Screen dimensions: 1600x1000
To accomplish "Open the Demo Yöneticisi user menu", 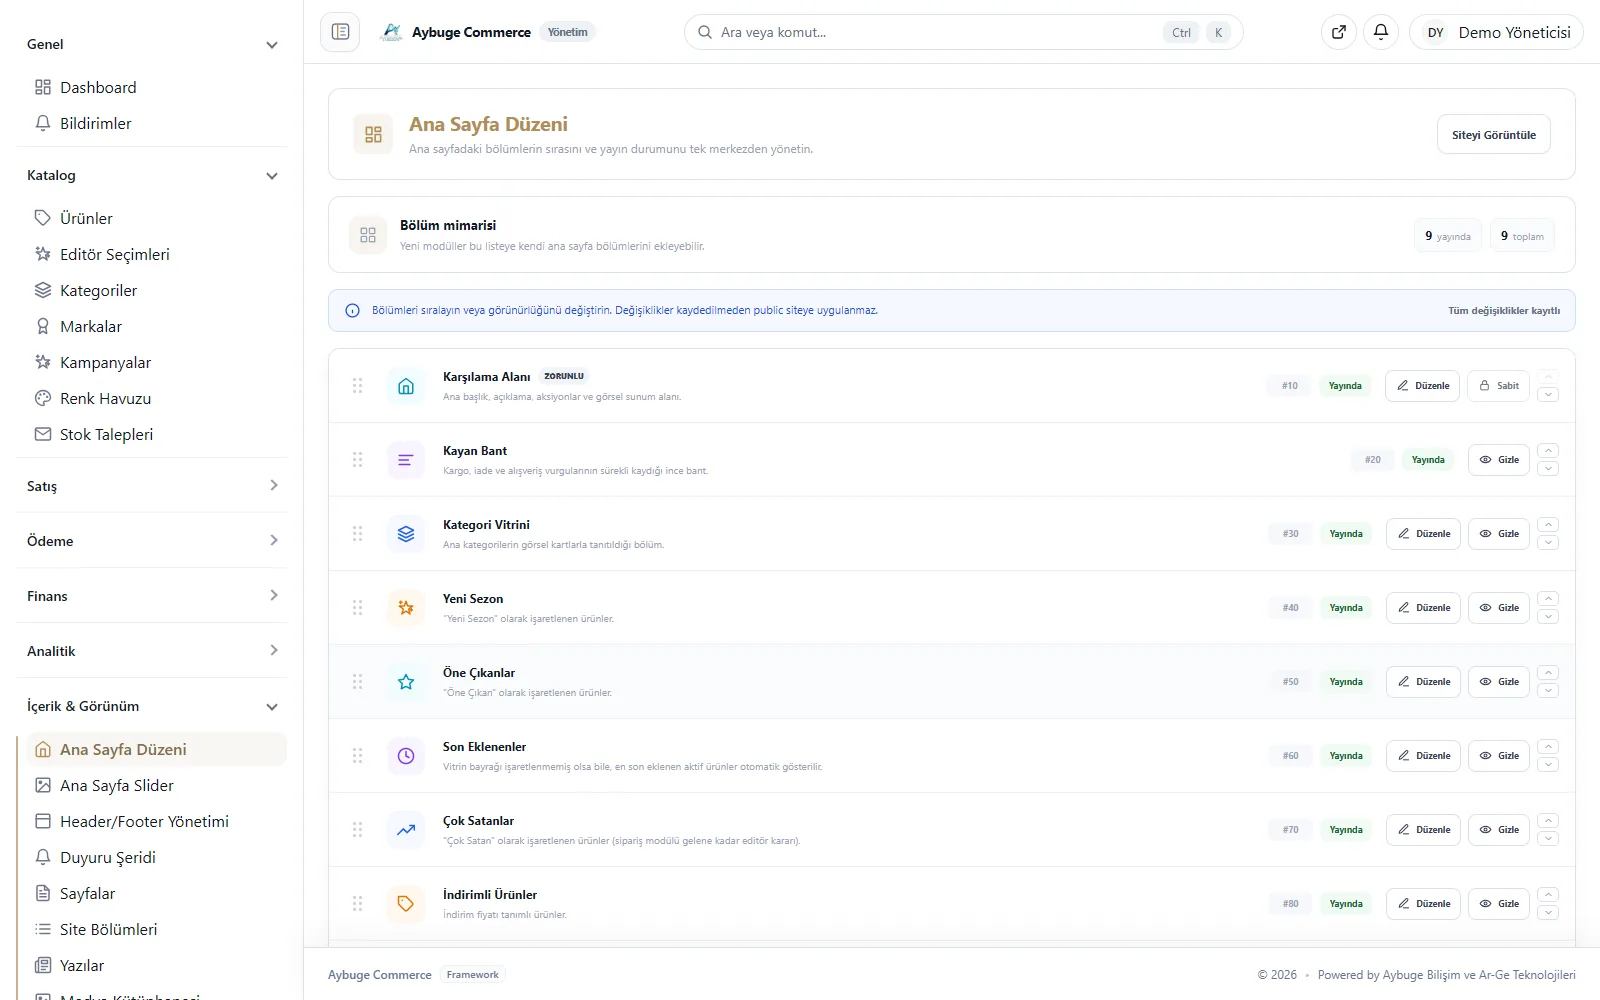I will (x=1496, y=32).
